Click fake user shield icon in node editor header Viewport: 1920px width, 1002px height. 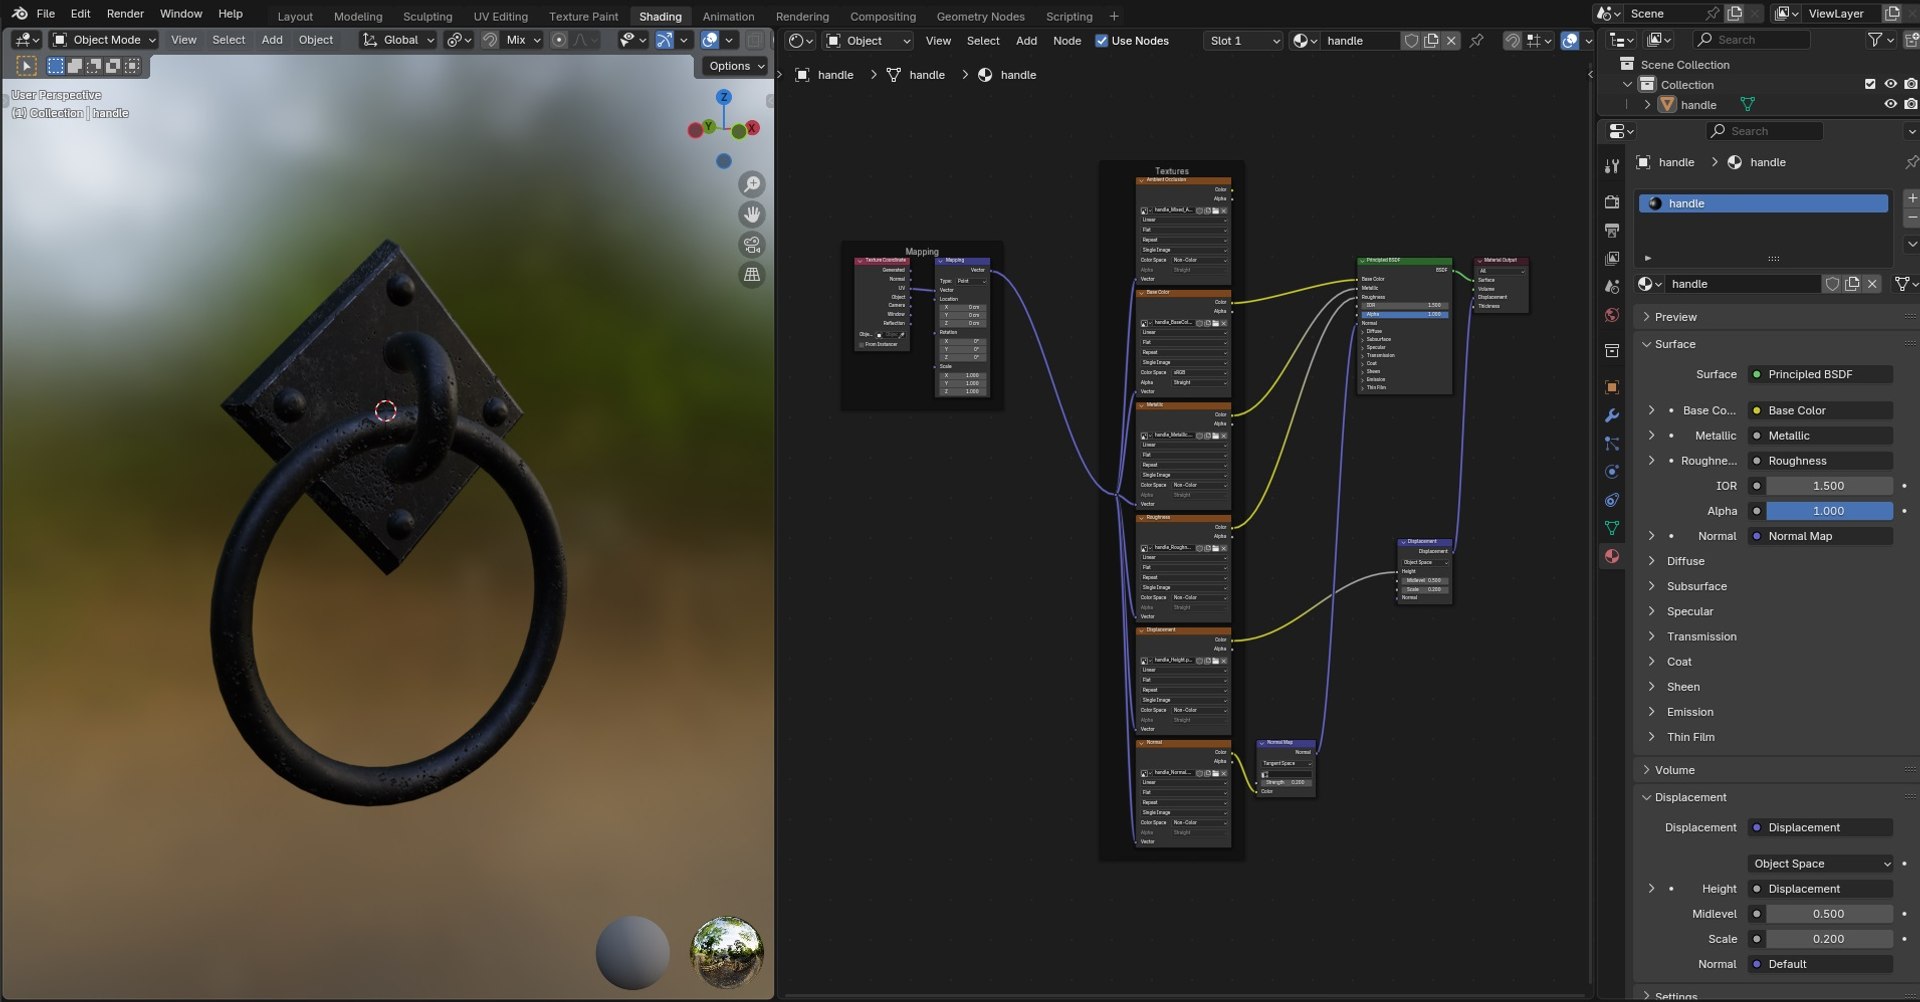tap(1411, 41)
